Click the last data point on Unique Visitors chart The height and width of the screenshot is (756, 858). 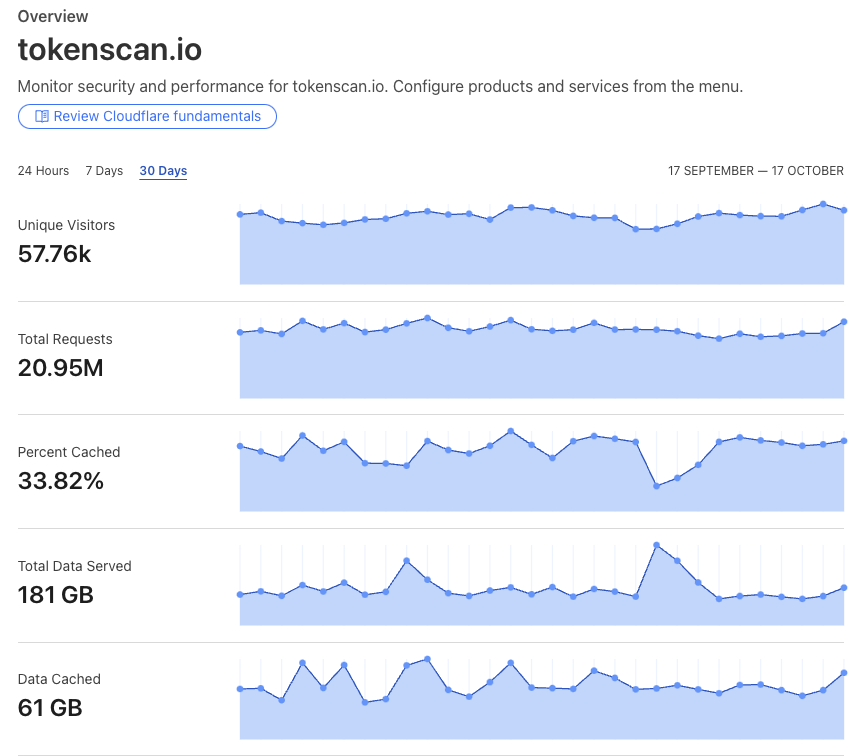click(844, 210)
